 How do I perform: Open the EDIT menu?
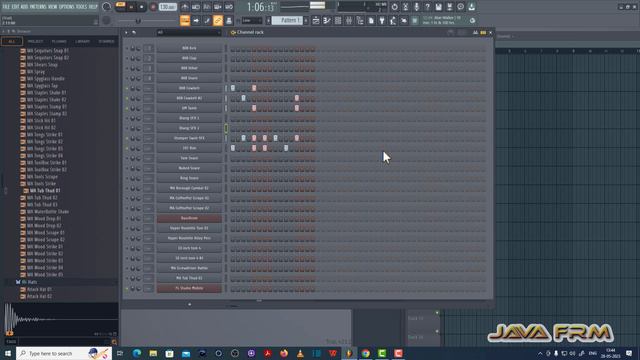pyautogui.click(x=15, y=7)
